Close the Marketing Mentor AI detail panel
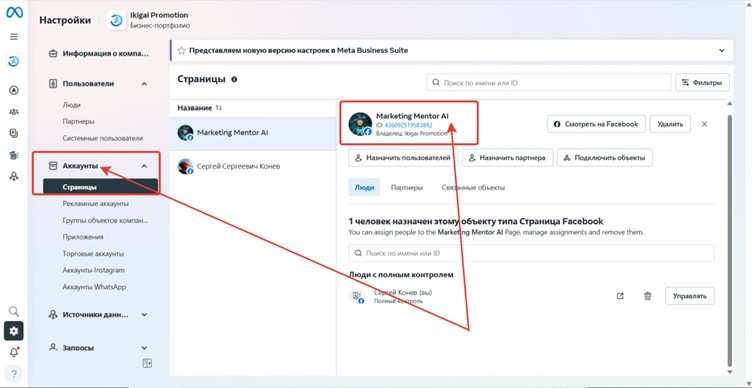This screenshot has height=388, width=752. [705, 124]
